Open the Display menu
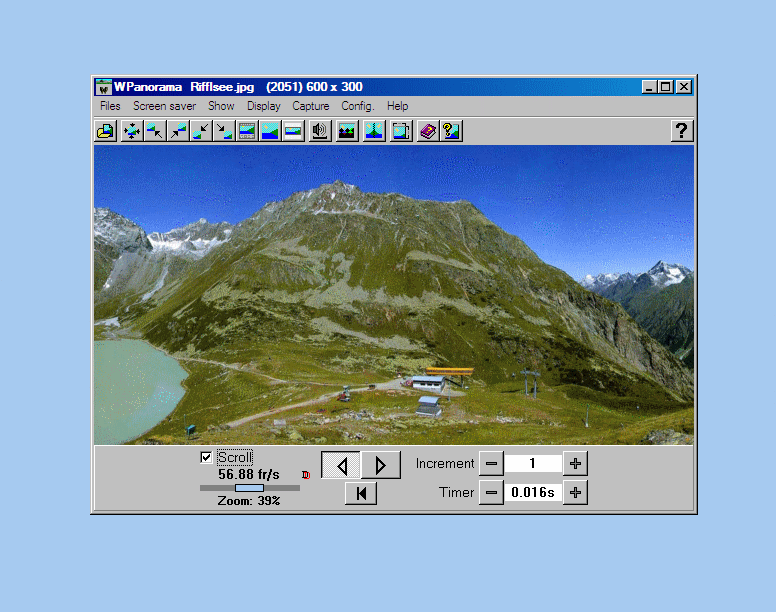The width and height of the screenshot is (776, 612). coord(264,106)
